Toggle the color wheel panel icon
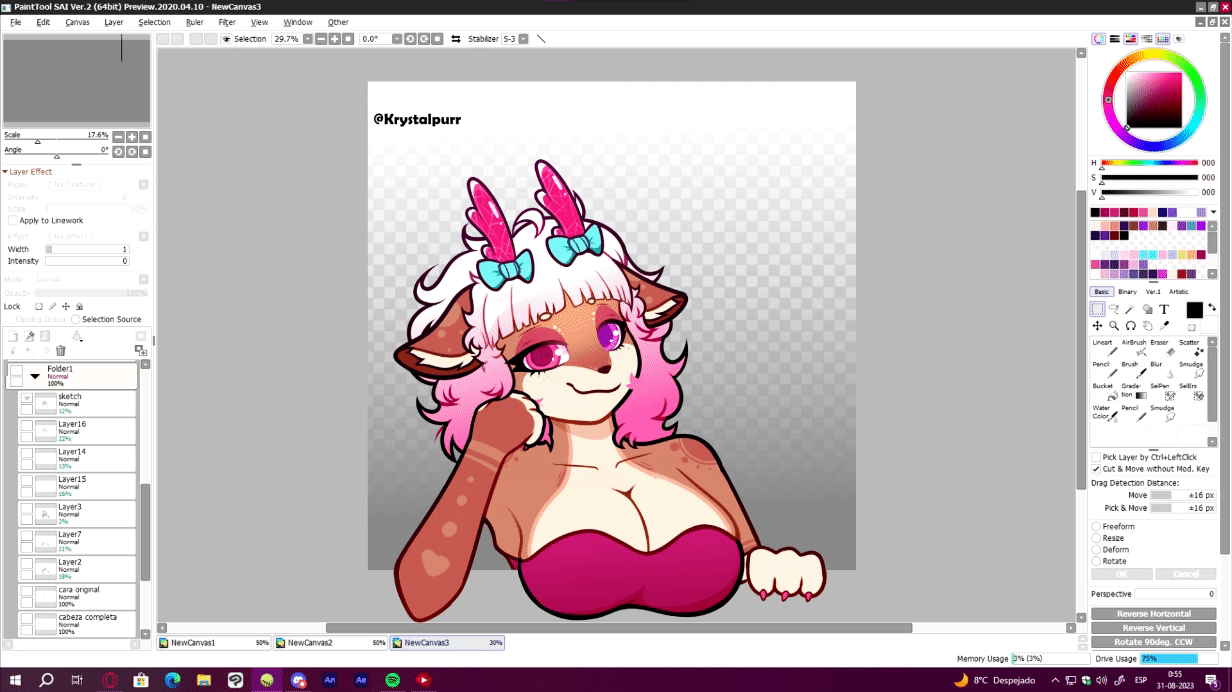1232x692 pixels. [x=1098, y=39]
